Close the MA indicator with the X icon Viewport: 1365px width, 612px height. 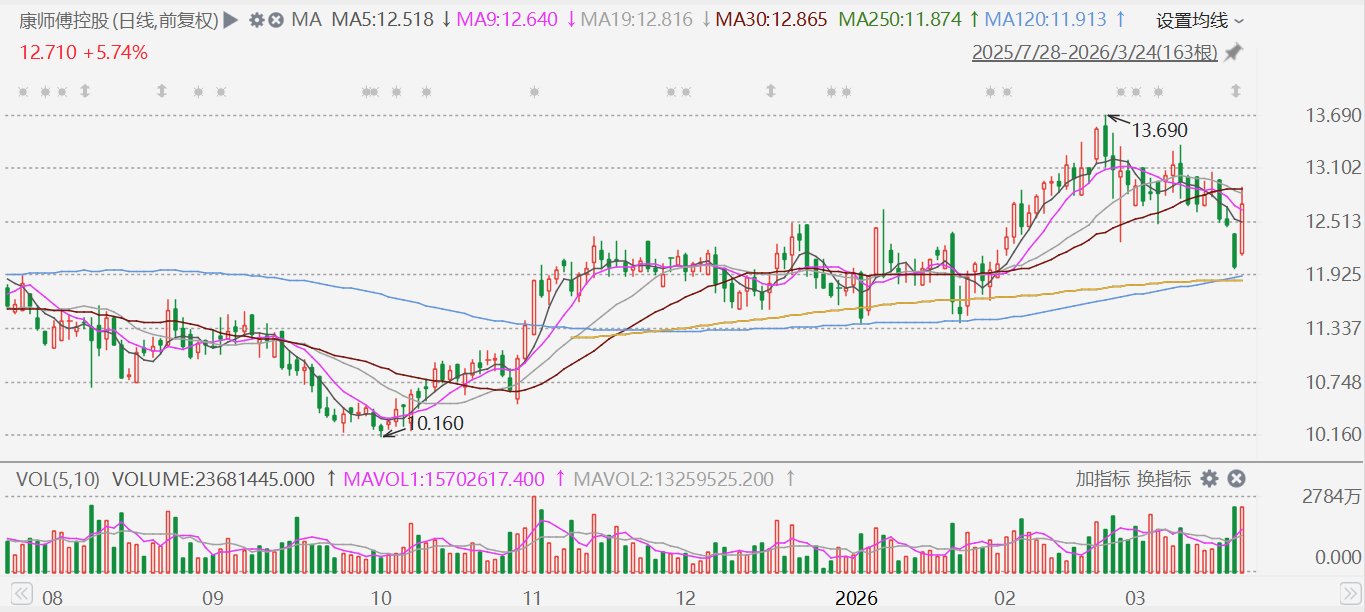276,19
